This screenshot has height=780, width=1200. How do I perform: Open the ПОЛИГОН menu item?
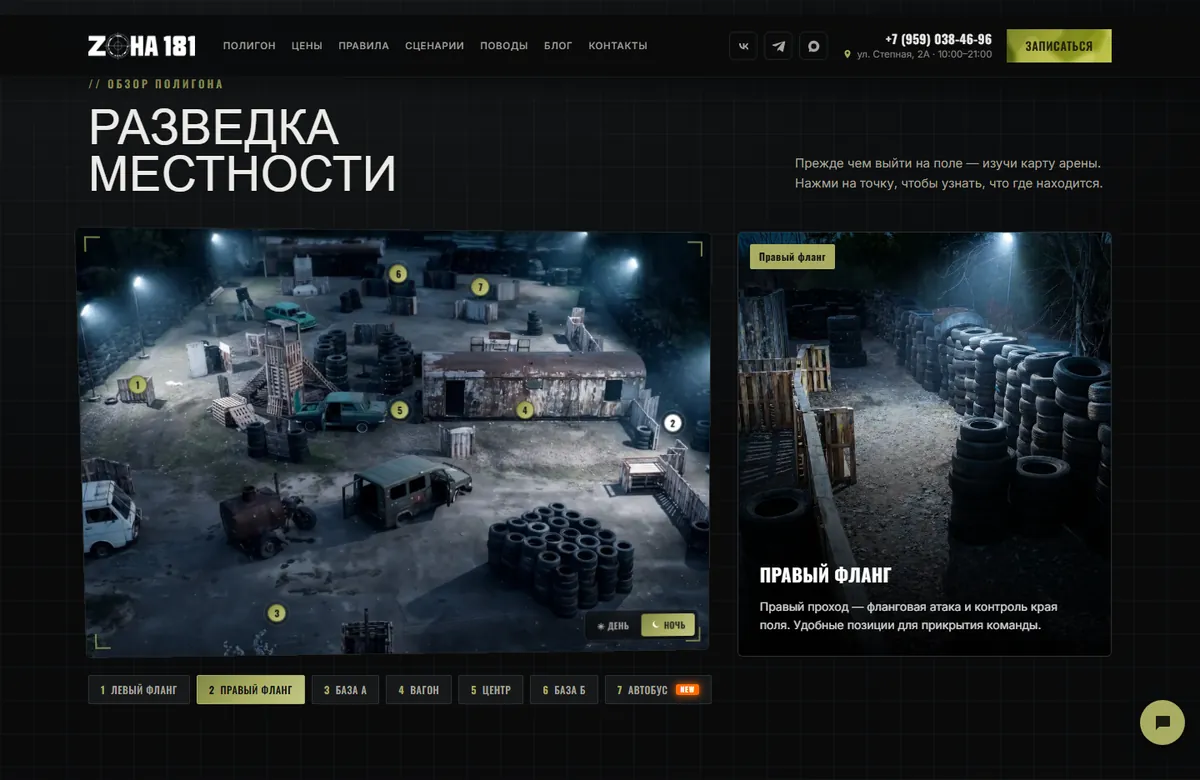pos(249,46)
